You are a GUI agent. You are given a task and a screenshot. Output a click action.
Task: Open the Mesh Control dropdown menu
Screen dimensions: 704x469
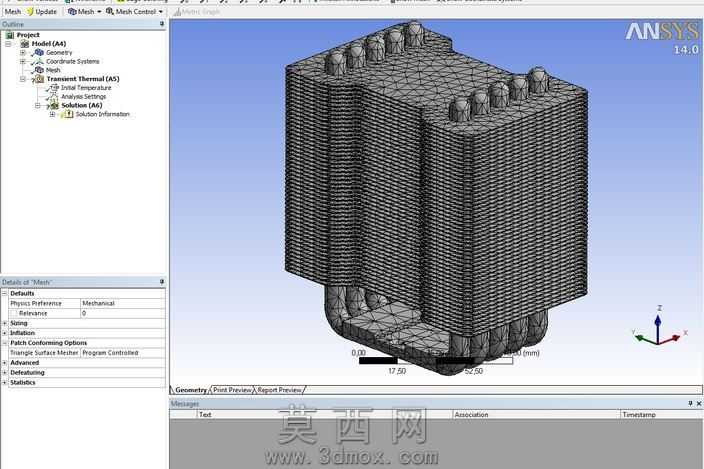tap(160, 12)
